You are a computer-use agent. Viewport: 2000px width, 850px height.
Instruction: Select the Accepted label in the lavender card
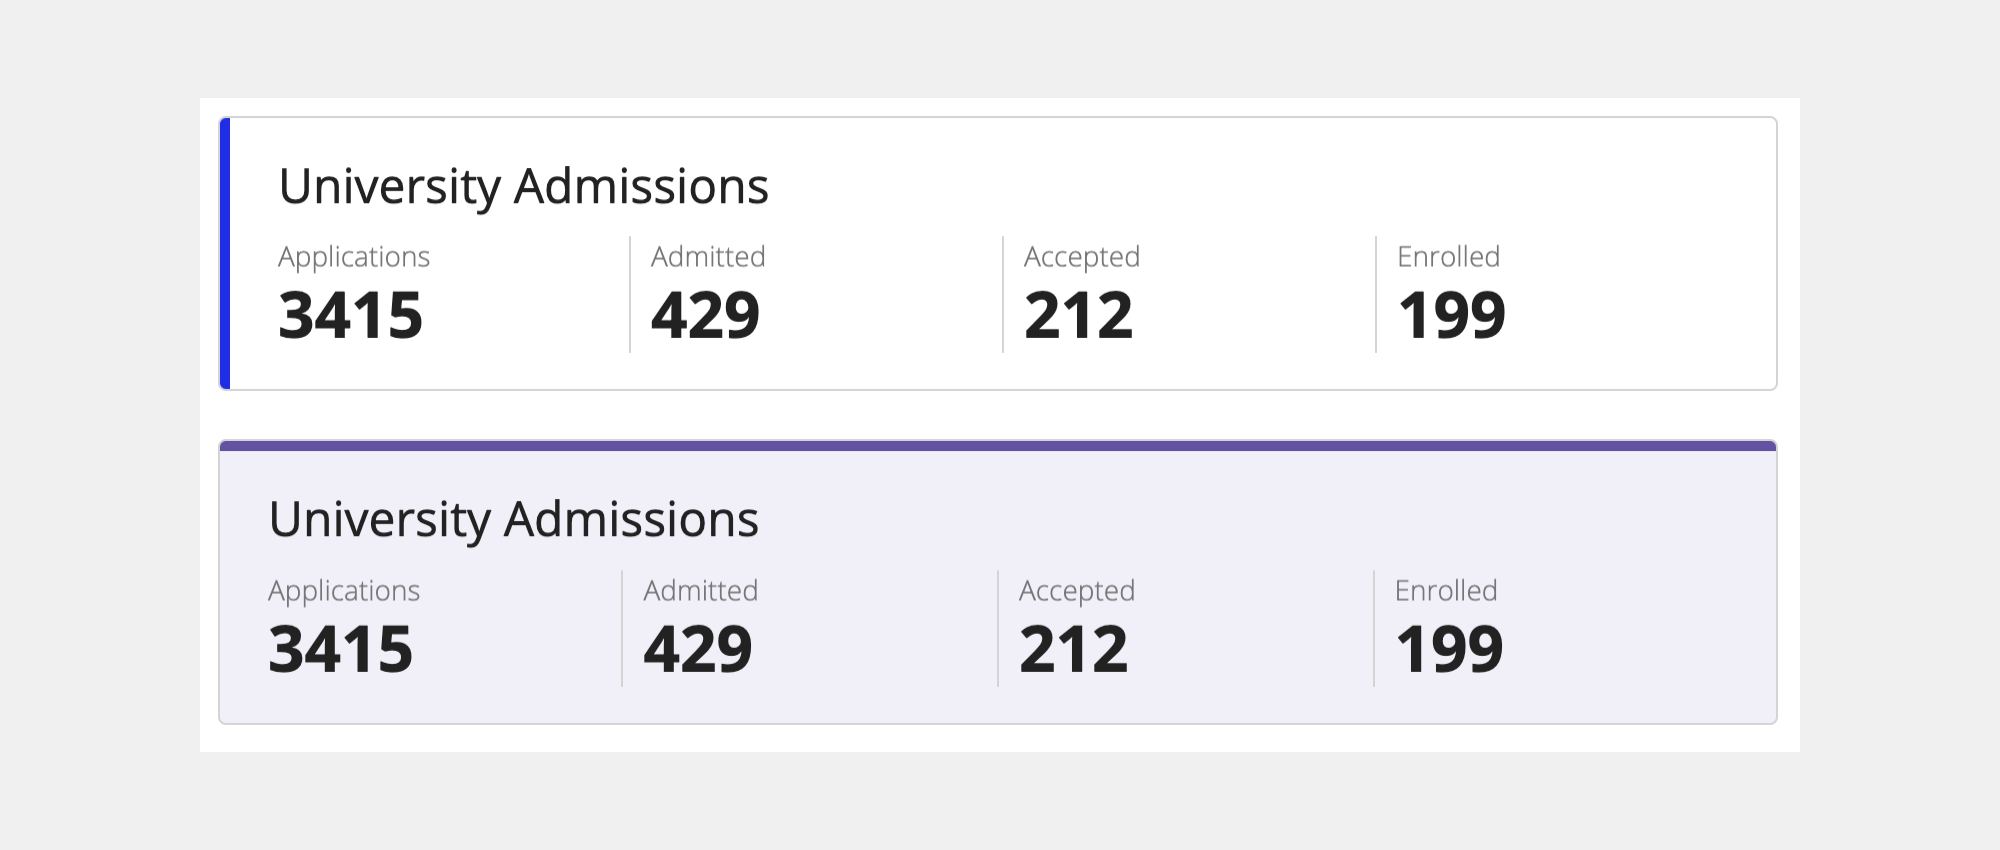[x=1076, y=591]
